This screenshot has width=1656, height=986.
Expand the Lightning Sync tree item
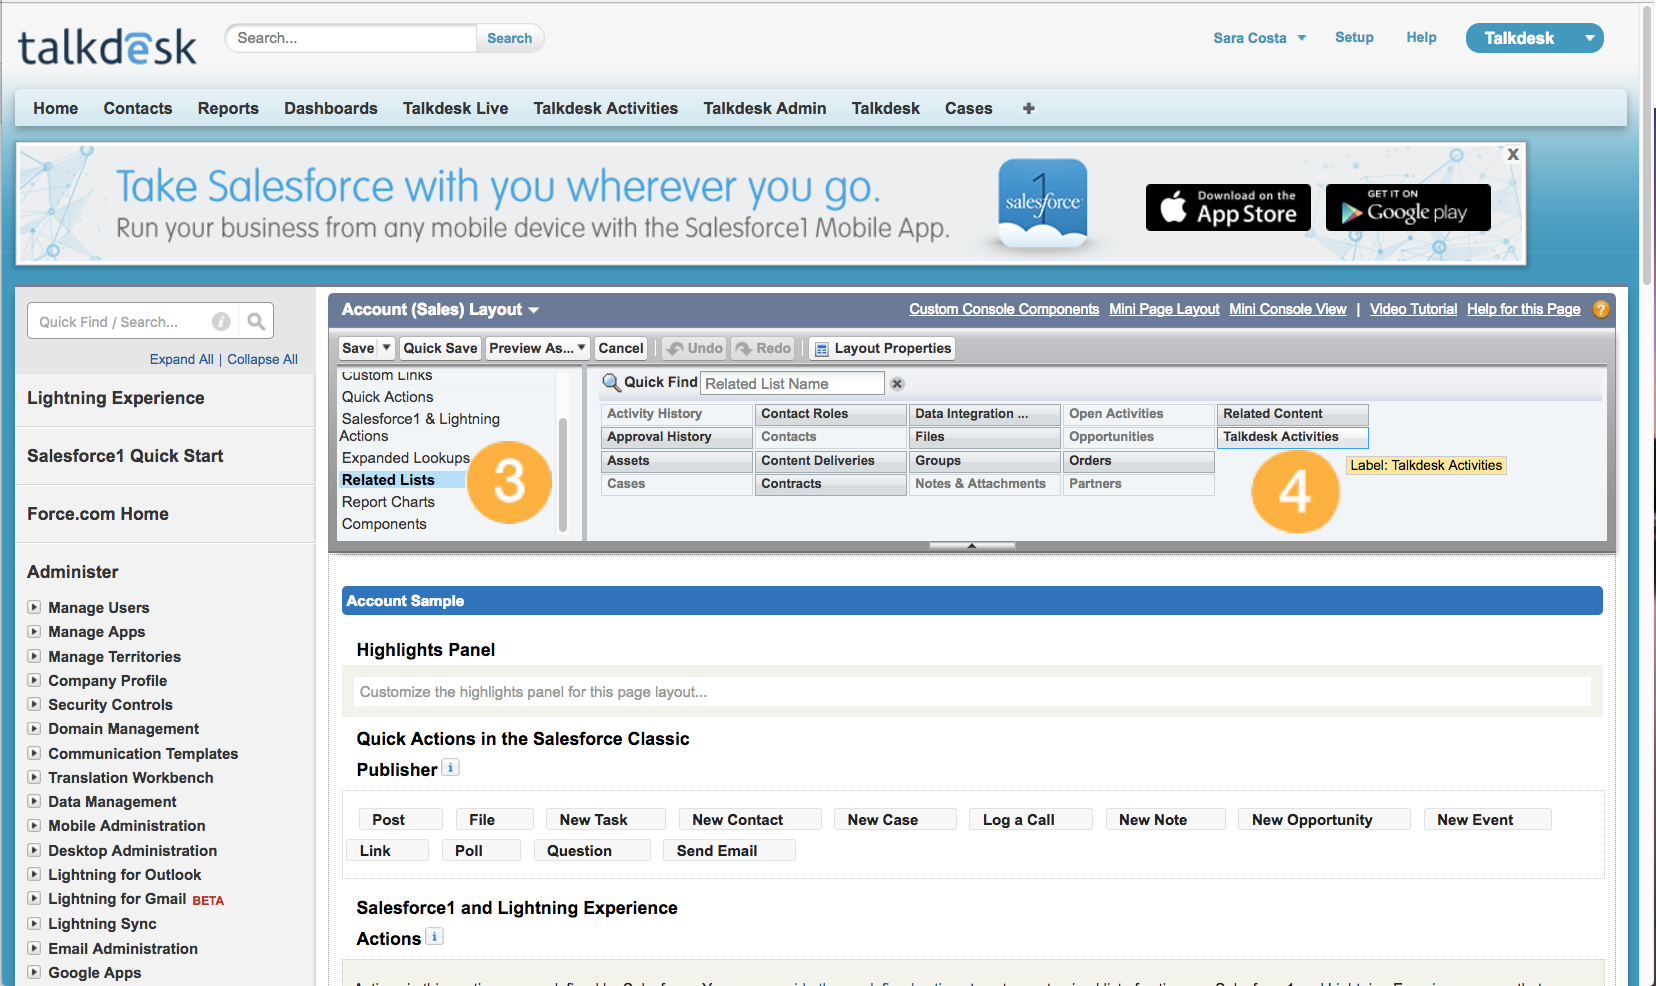[x=34, y=924]
